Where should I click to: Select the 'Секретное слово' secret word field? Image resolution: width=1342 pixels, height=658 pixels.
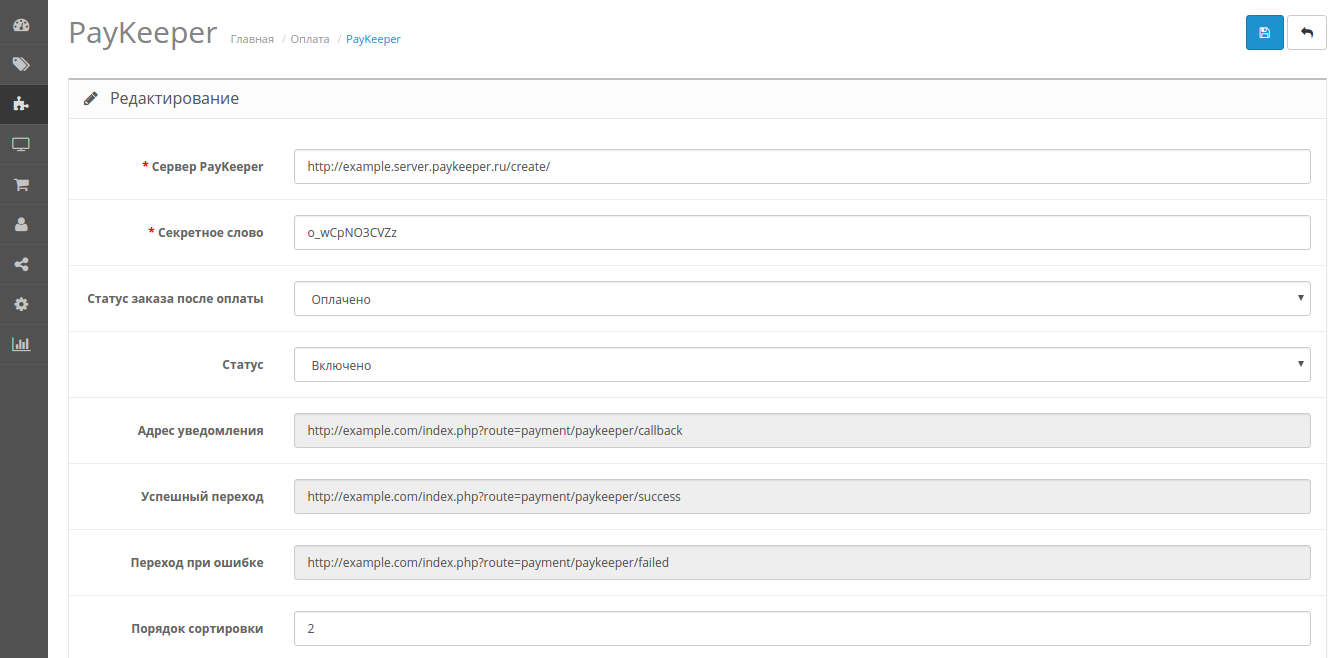coord(800,232)
